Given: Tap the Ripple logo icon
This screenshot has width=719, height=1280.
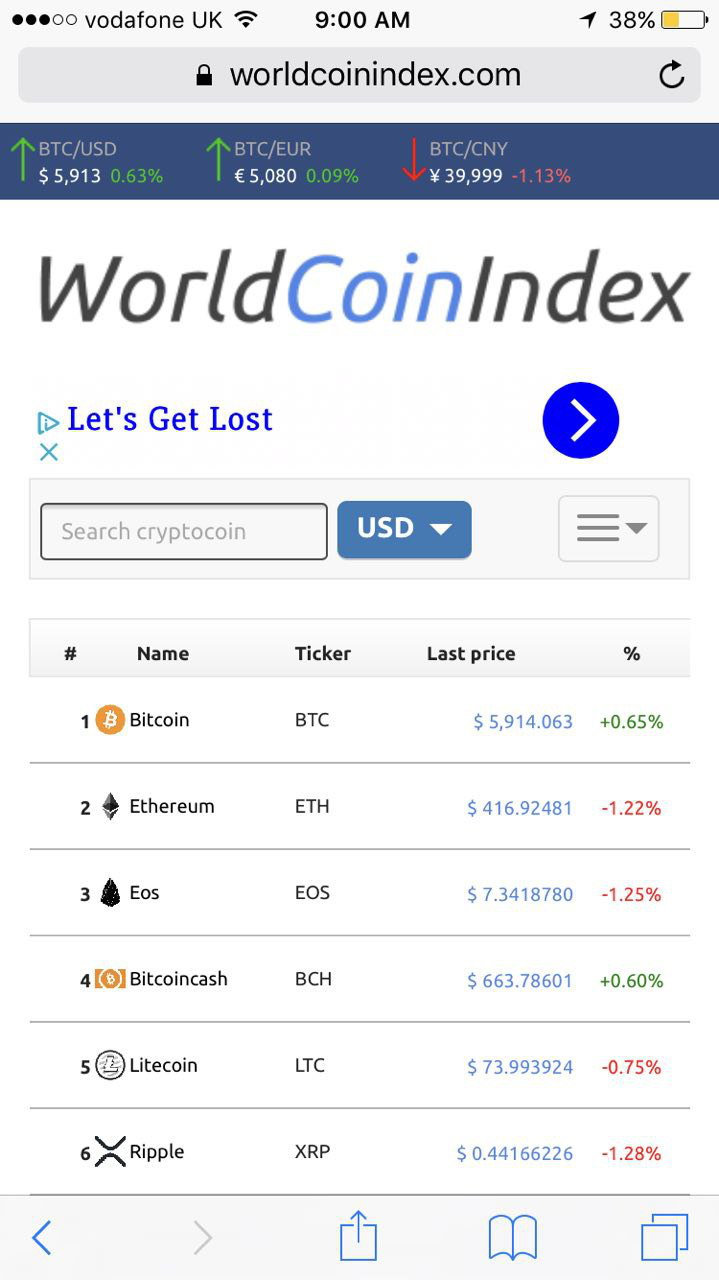Looking at the screenshot, I should click(x=110, y=1152).
